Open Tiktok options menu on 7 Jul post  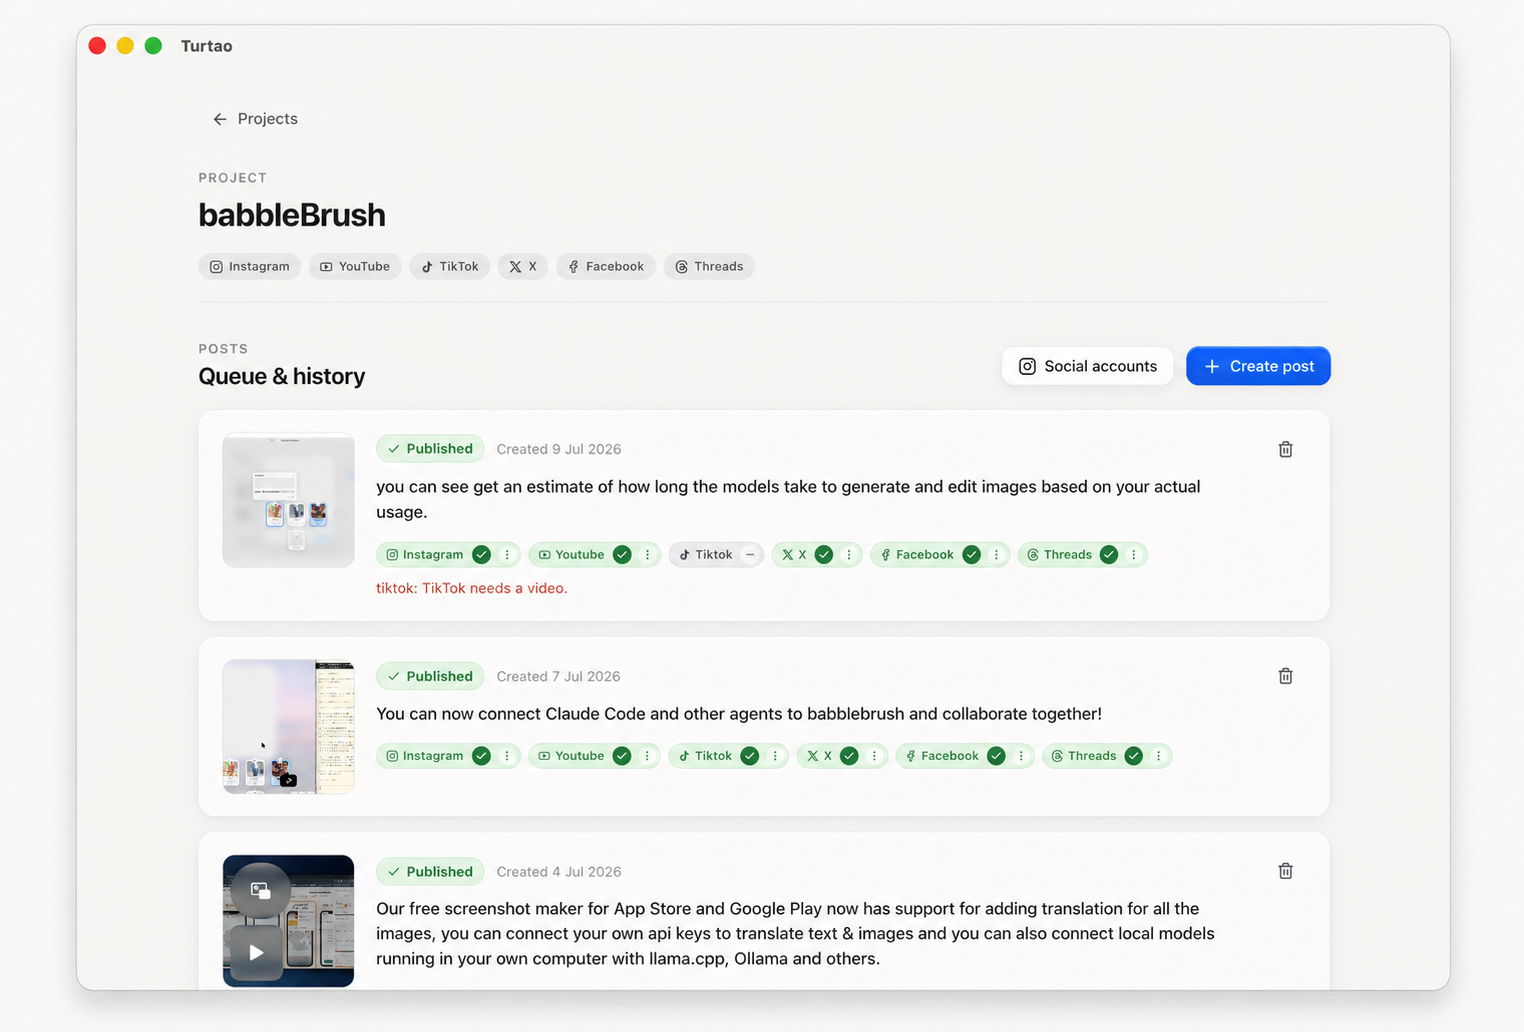[x=775, y=756]
